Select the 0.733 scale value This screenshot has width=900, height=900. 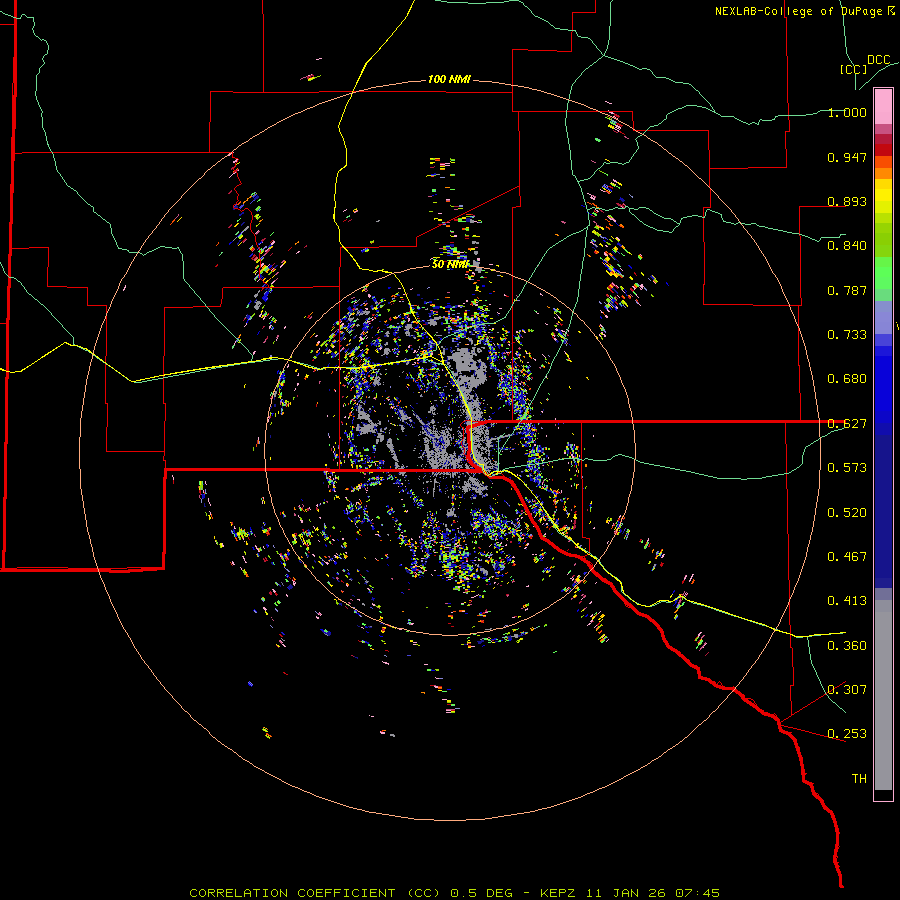(847, 335)
